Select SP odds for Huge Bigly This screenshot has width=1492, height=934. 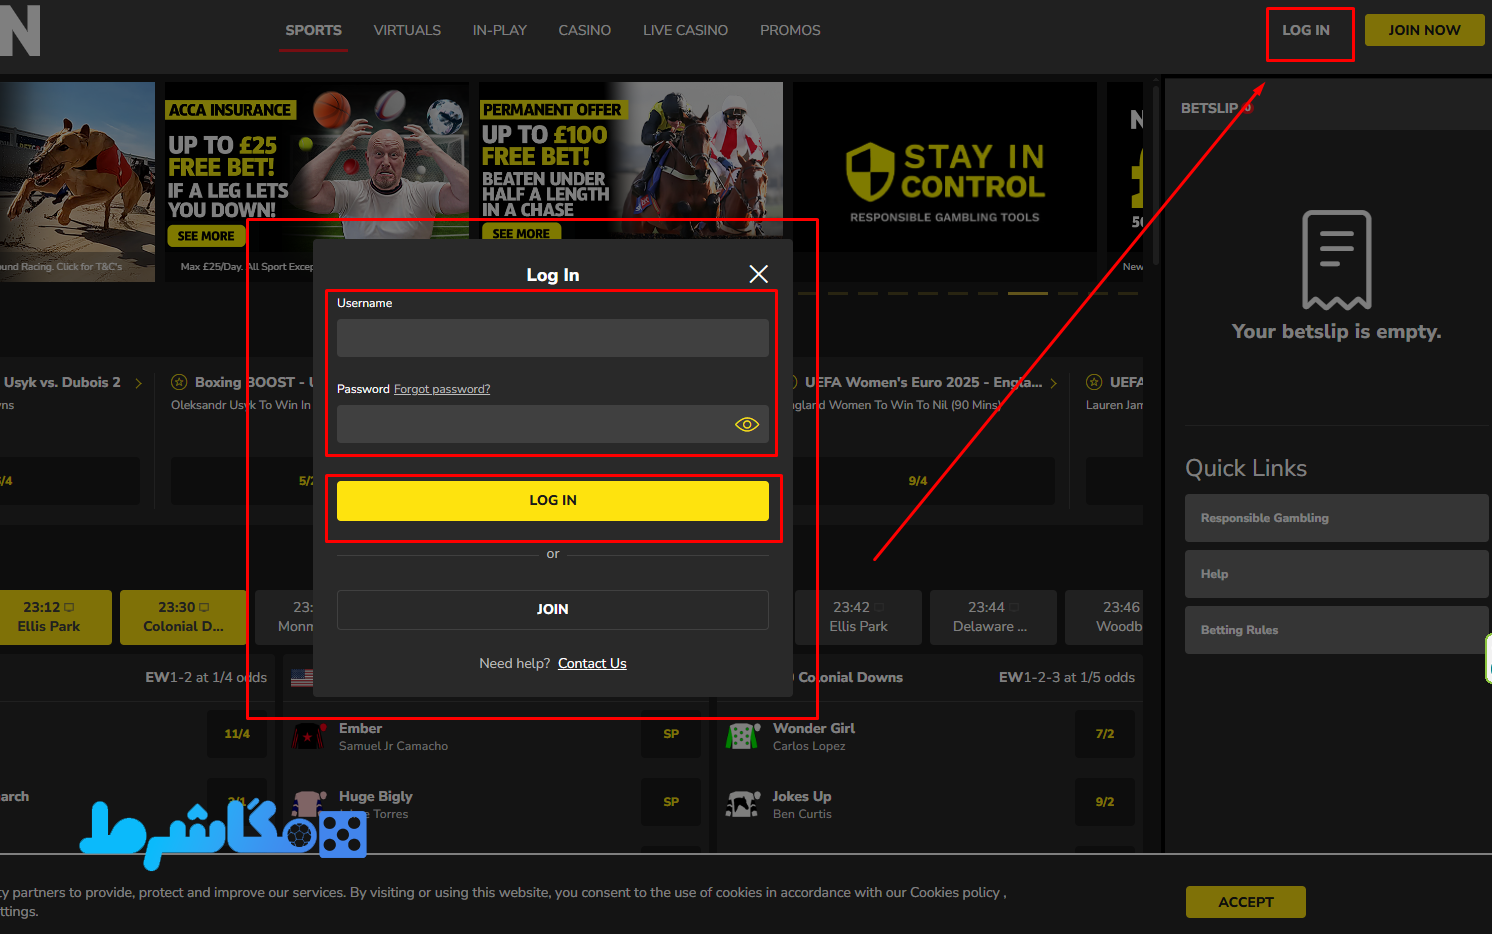pos(671,802)
